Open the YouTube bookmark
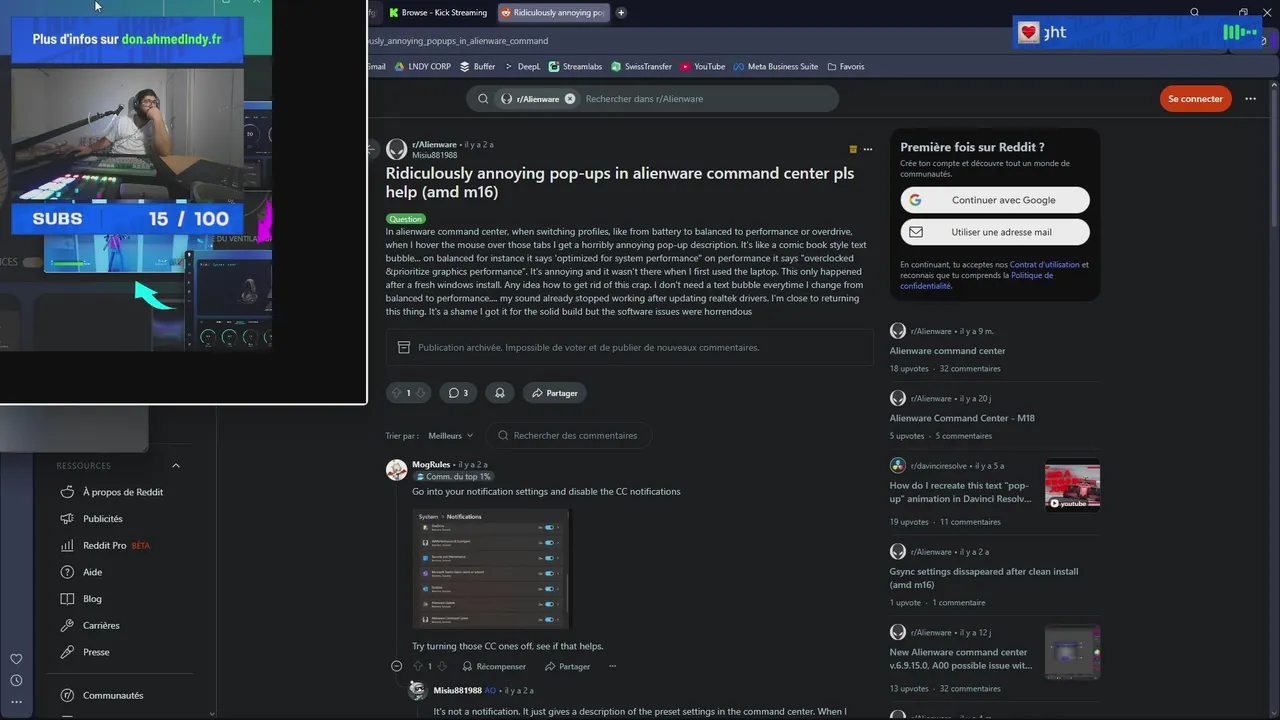1280x720 pixels. [x=703, y=67]
